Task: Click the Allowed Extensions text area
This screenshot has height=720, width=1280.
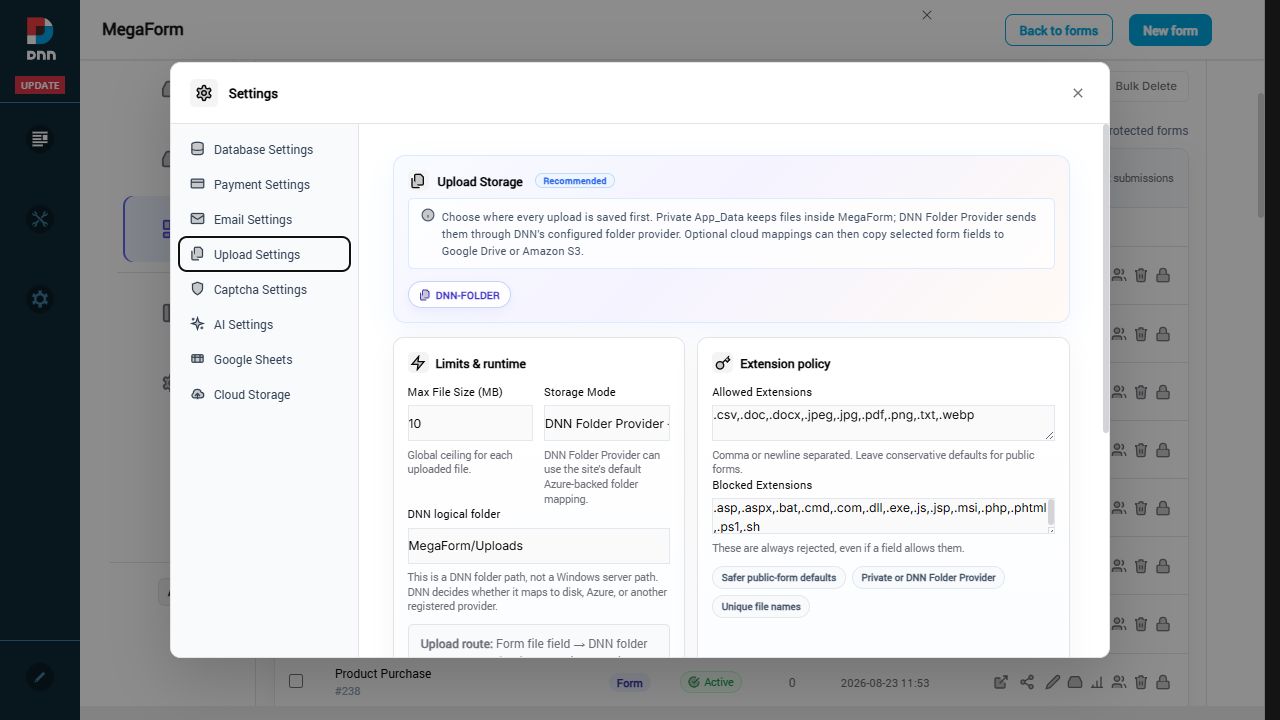Action: pos(883,422)
